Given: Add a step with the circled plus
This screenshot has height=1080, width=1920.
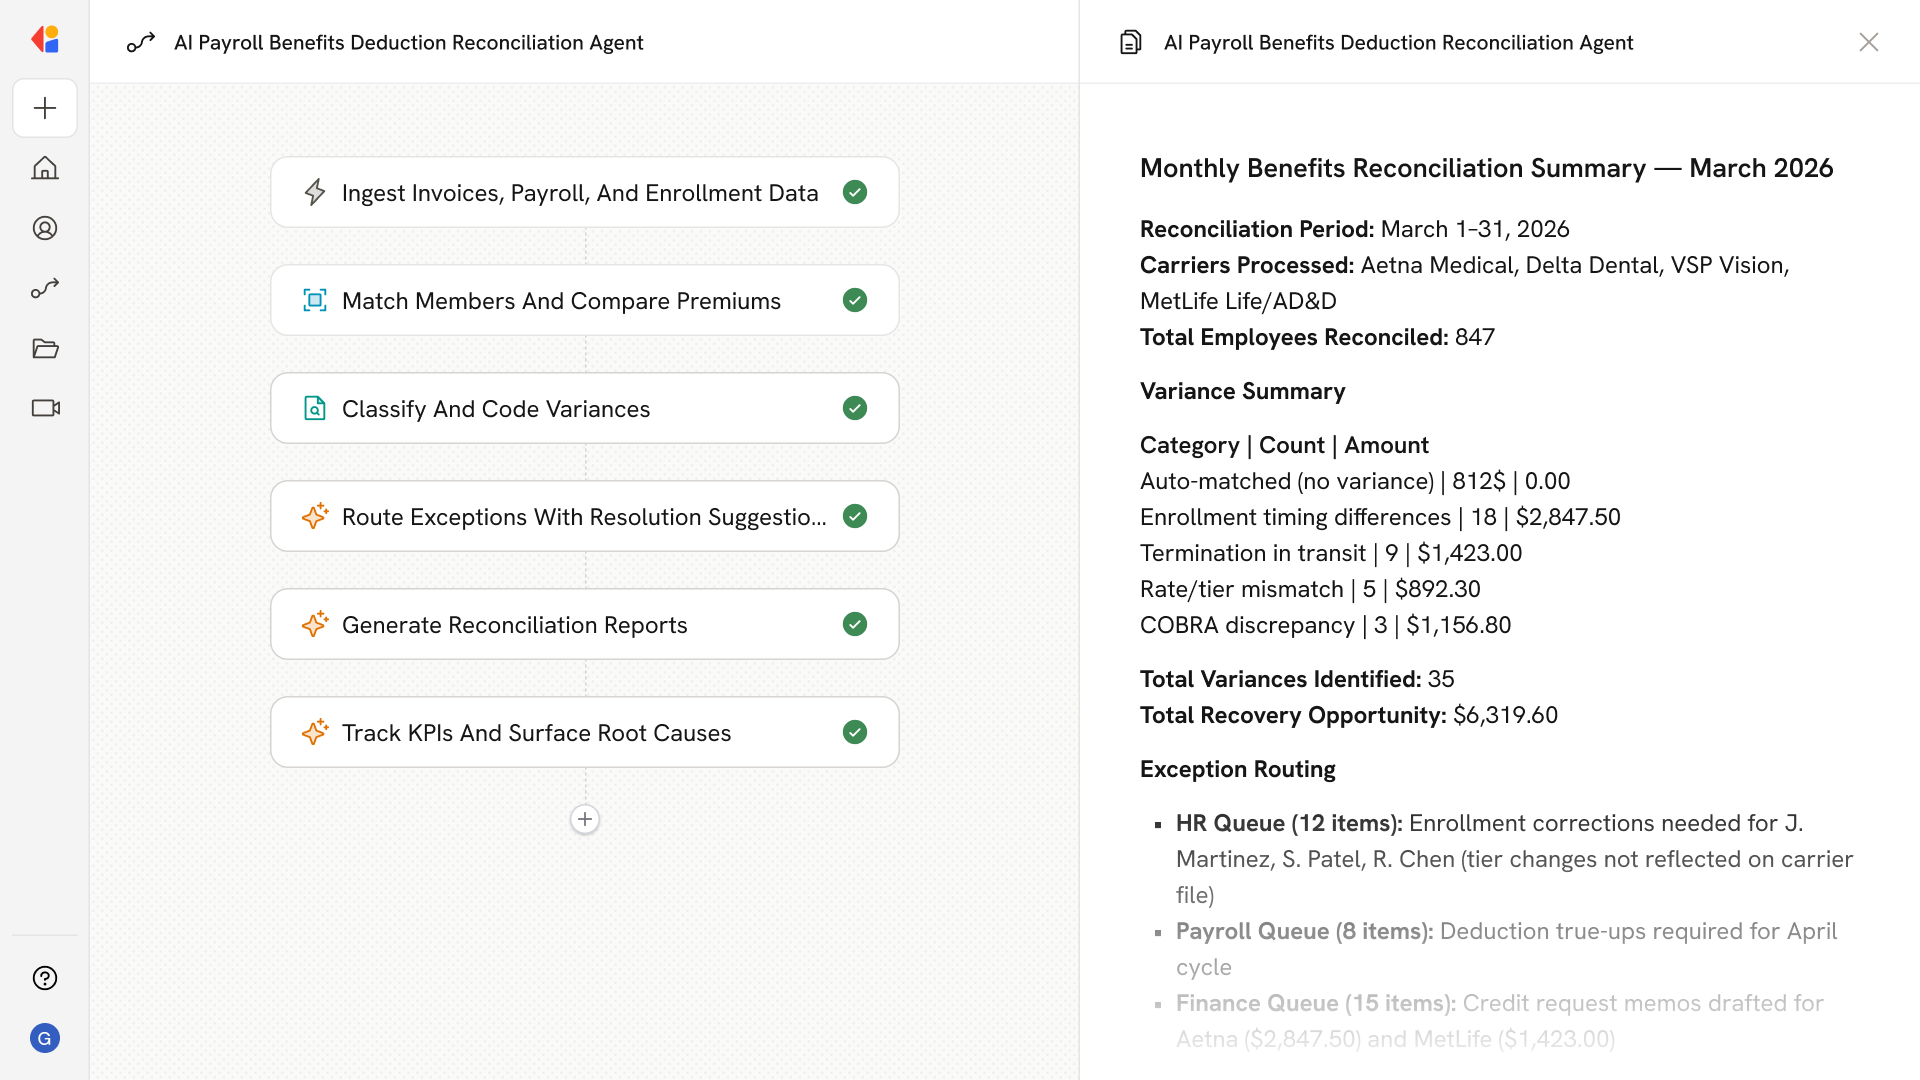Looking at the screenshot, I should tap(585, 819).
